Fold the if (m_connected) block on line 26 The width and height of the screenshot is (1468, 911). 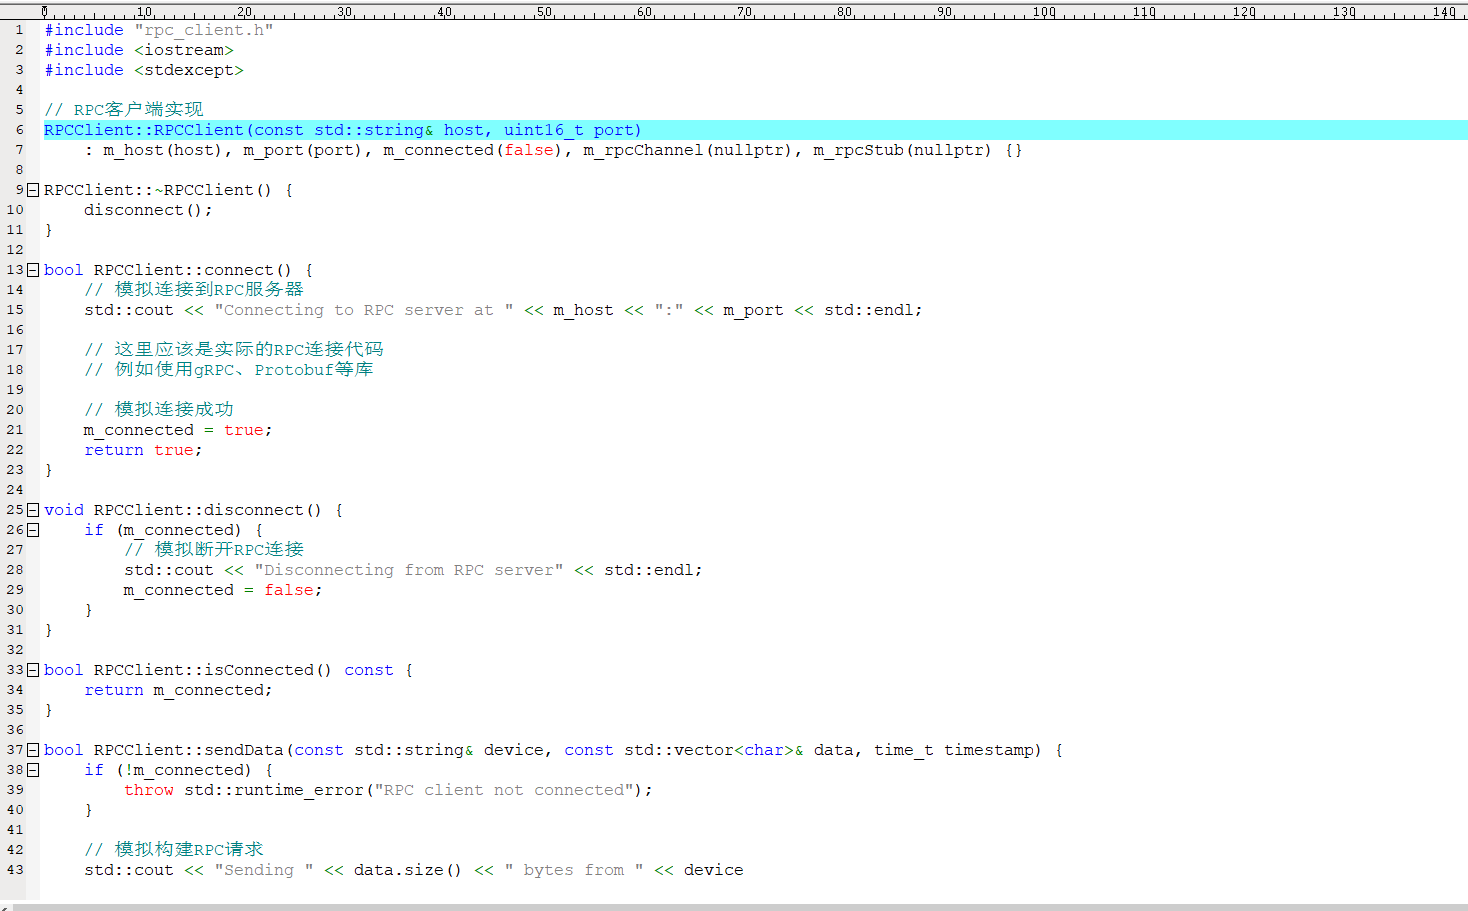[x=33, y=530]
